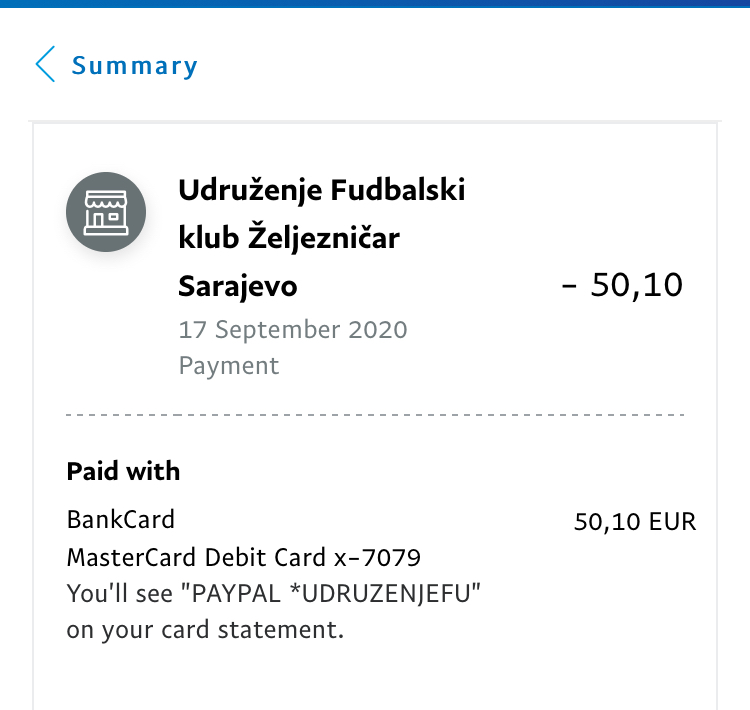Click the letter S in Summary
This screenshot has width=750, height=710.
click(x=78, y=65)
